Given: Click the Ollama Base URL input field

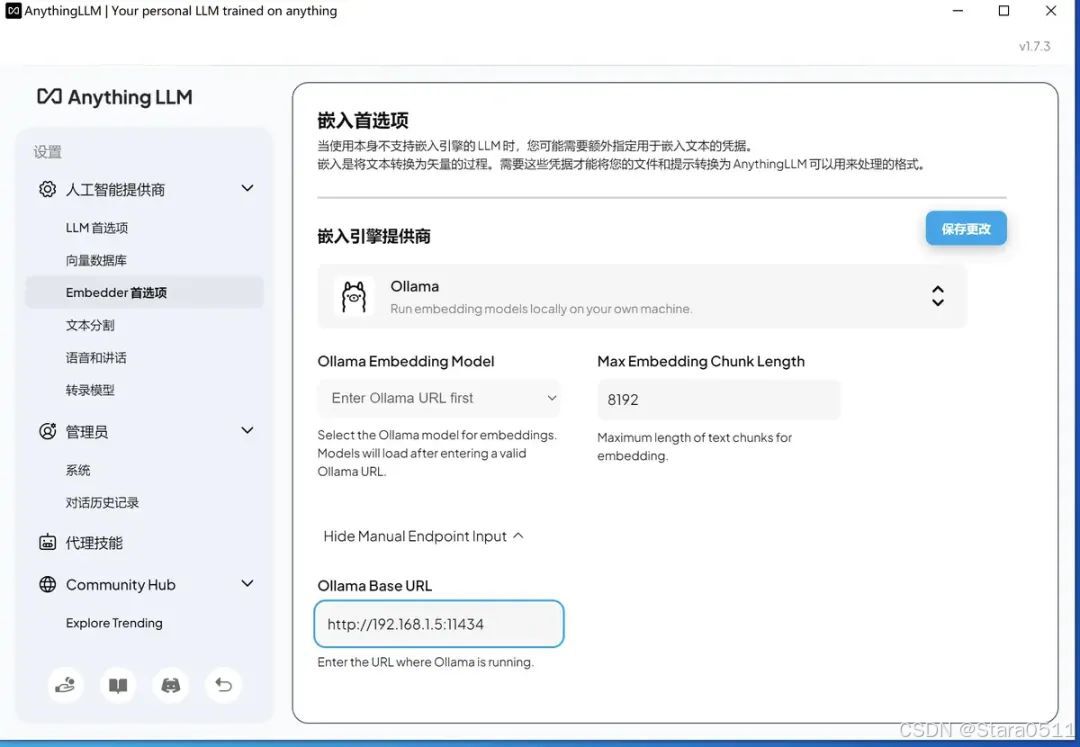Looking at the screenshot, I should point(439,624).
